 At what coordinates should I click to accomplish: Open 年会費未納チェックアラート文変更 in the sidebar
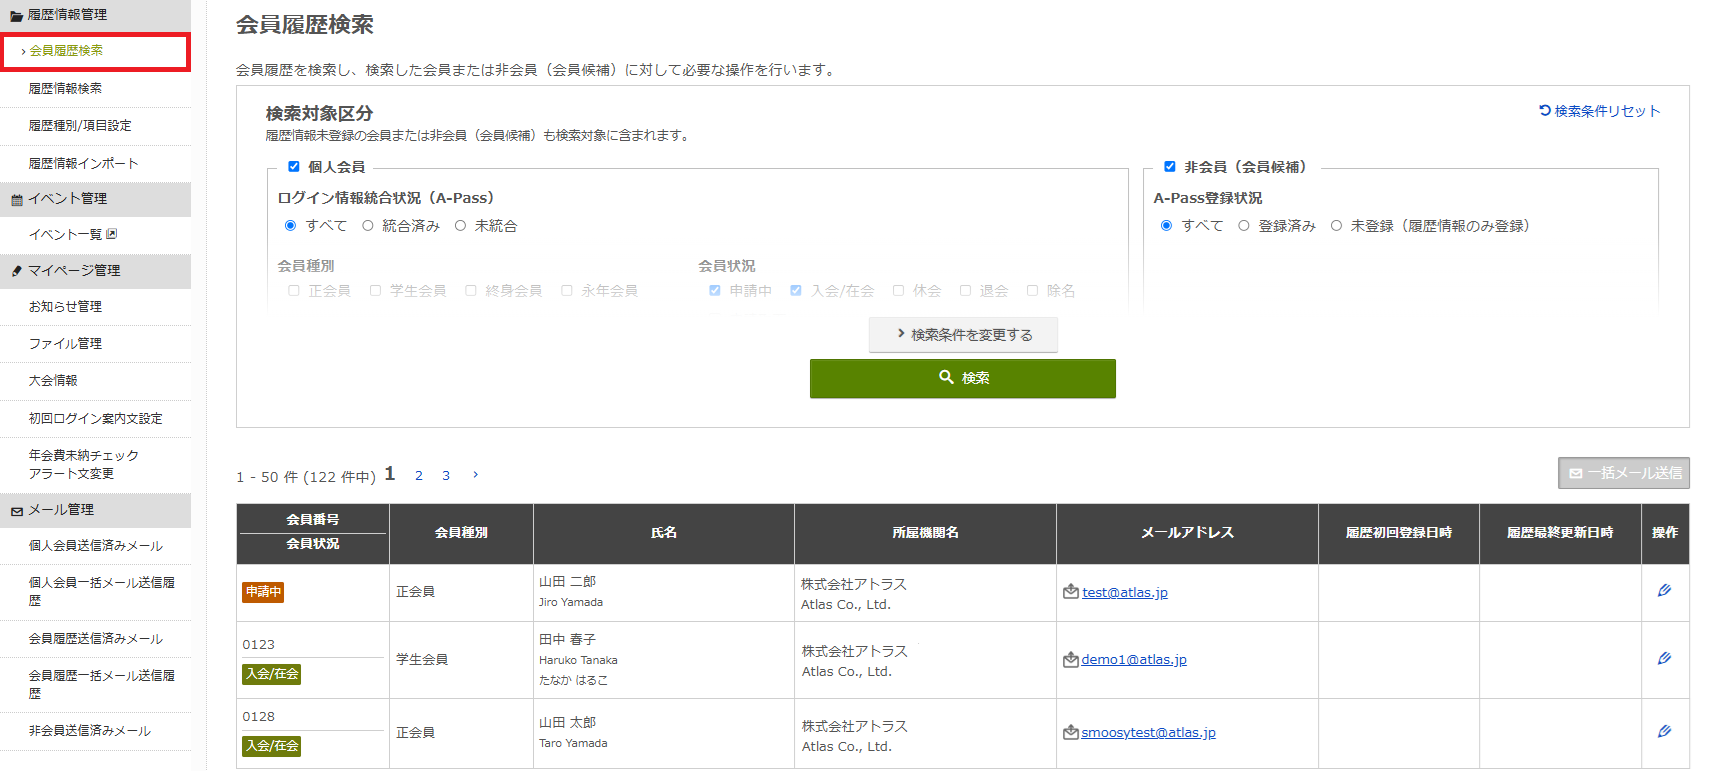84,465
